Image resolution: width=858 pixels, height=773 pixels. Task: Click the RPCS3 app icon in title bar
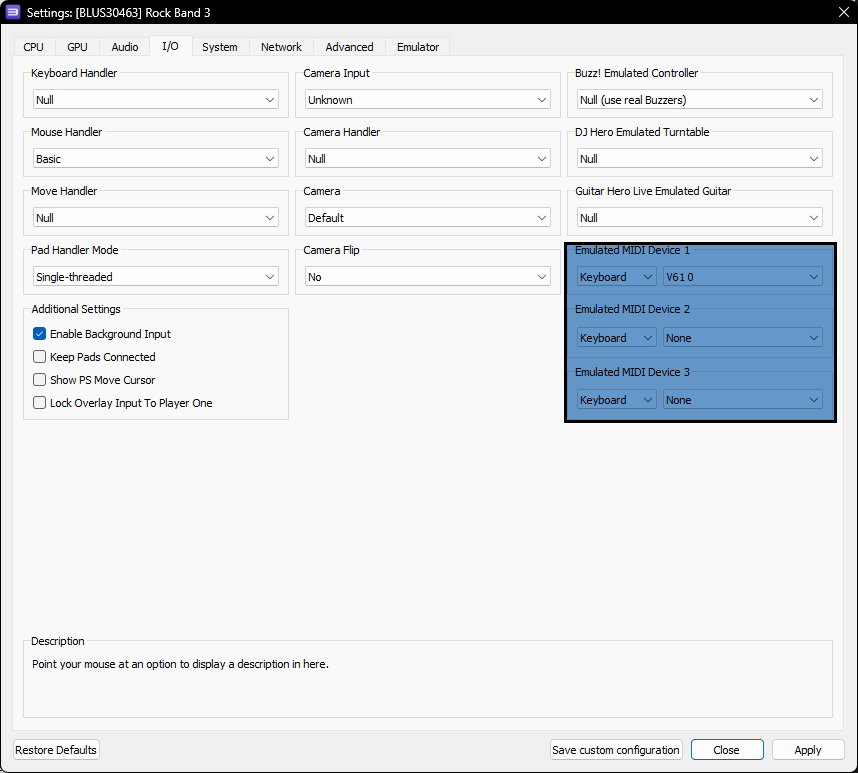pos(13,12)
